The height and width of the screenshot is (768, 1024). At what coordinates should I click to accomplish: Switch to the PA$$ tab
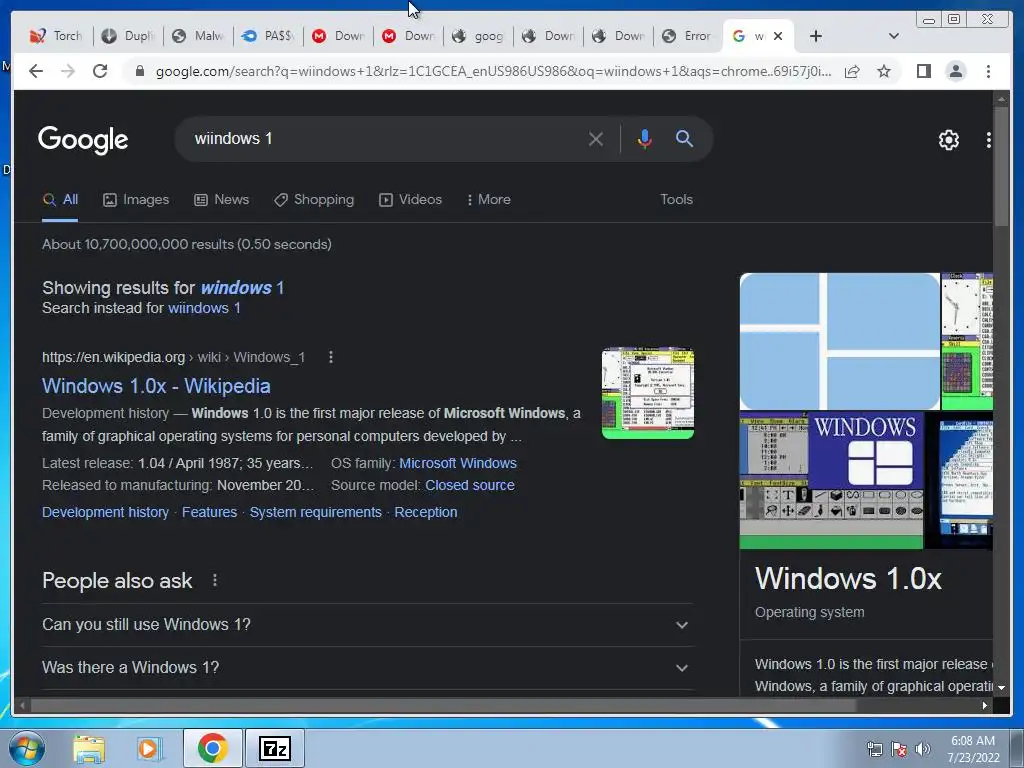[x=268, y=36]
